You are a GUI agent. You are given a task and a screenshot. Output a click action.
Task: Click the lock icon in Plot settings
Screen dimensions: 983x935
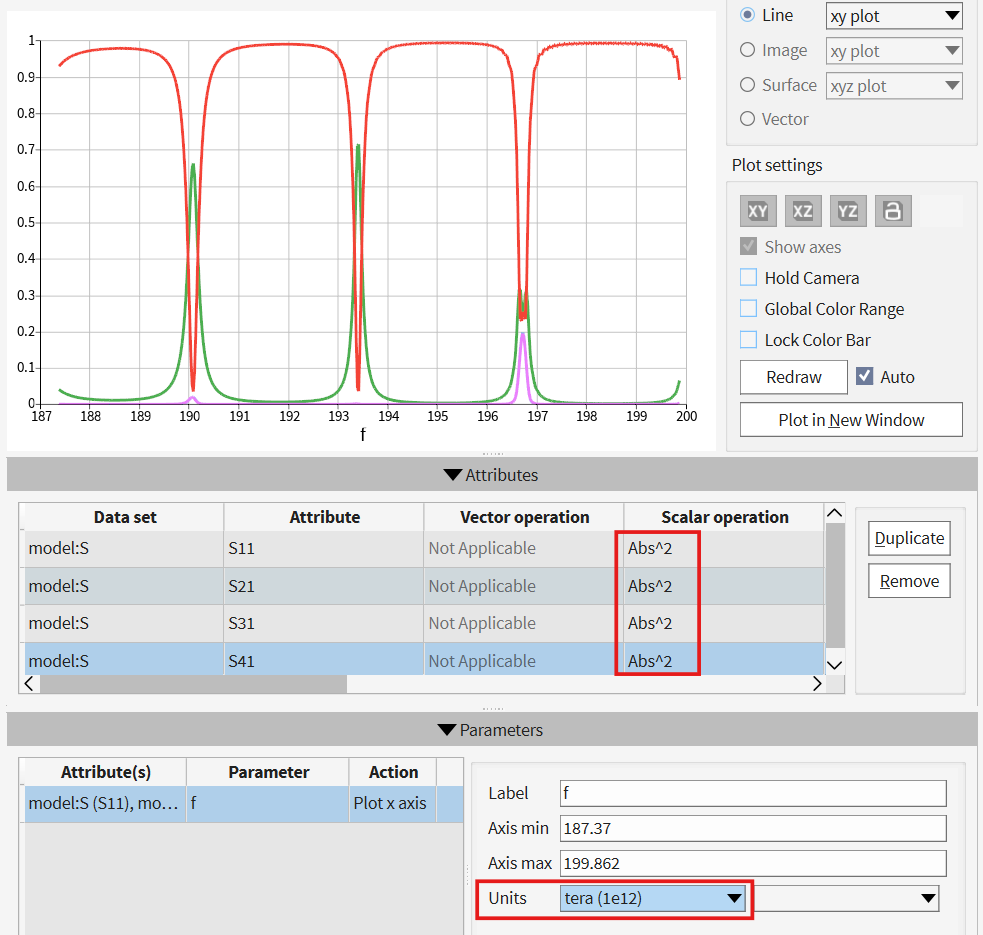coord(893,211)
